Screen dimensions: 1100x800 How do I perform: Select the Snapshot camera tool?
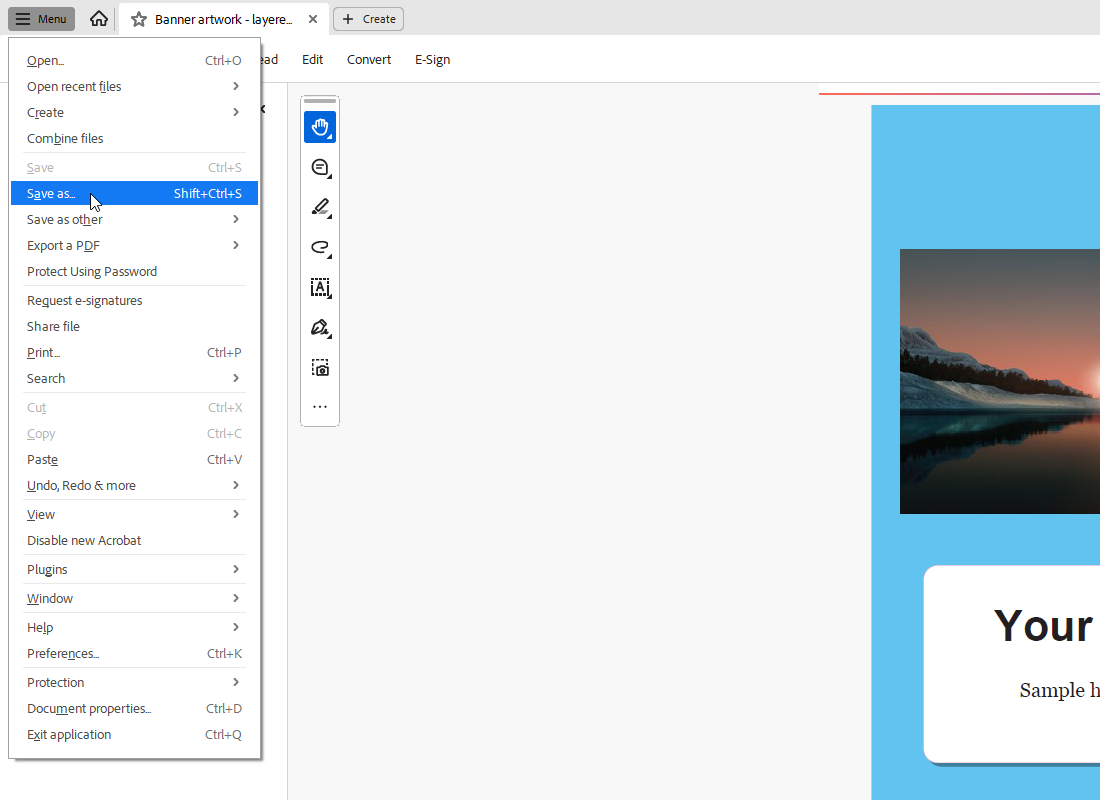(x=320, y=368)
